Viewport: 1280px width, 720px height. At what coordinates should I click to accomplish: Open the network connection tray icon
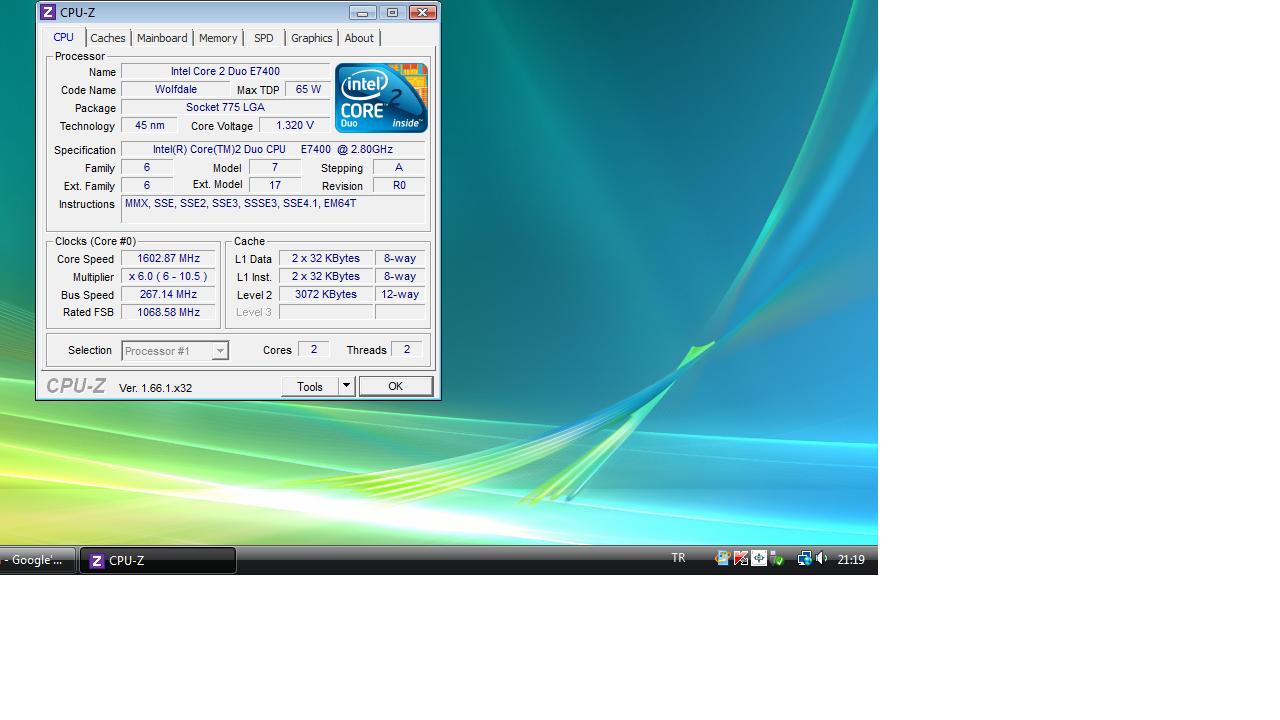point(803,559)
